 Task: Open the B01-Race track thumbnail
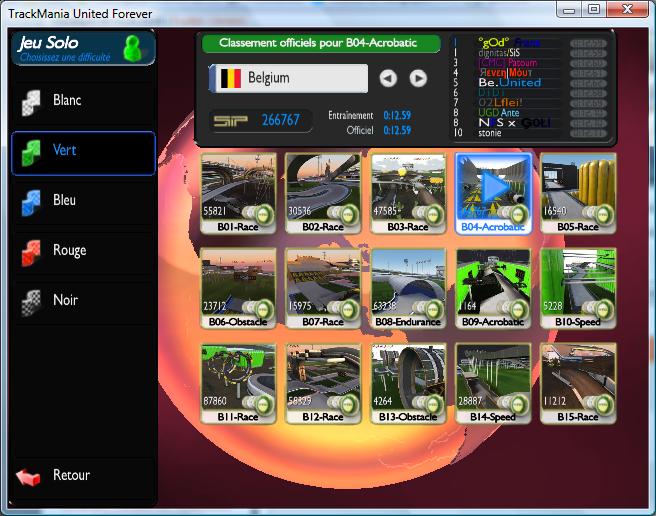tap(238, 190)
